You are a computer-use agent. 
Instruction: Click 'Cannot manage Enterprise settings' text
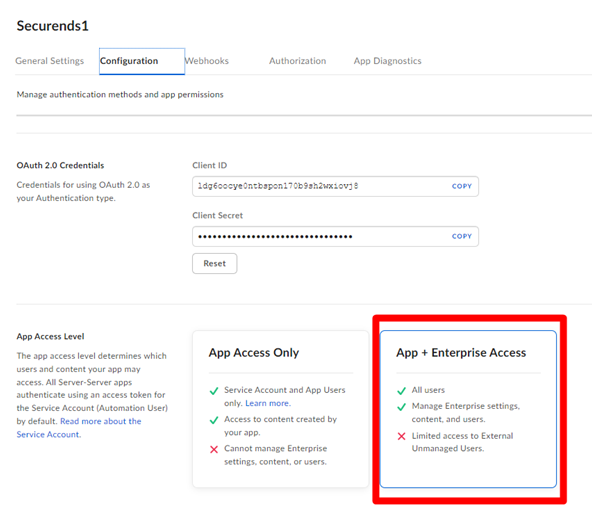tap(276, 455)
